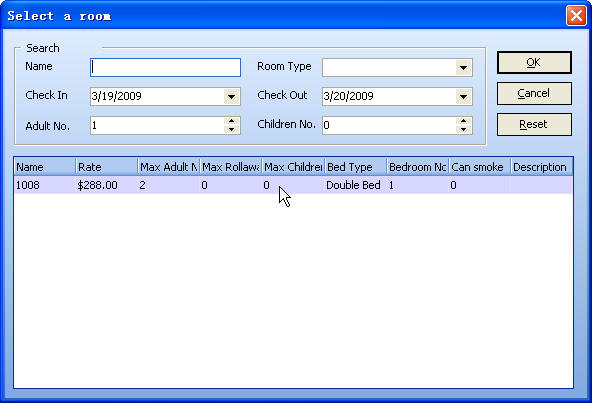Increase Children No. with up arrow
Image resolution: width=592 pixels, height=403 pixels.
pyautogui.click(x=463, y=121)
